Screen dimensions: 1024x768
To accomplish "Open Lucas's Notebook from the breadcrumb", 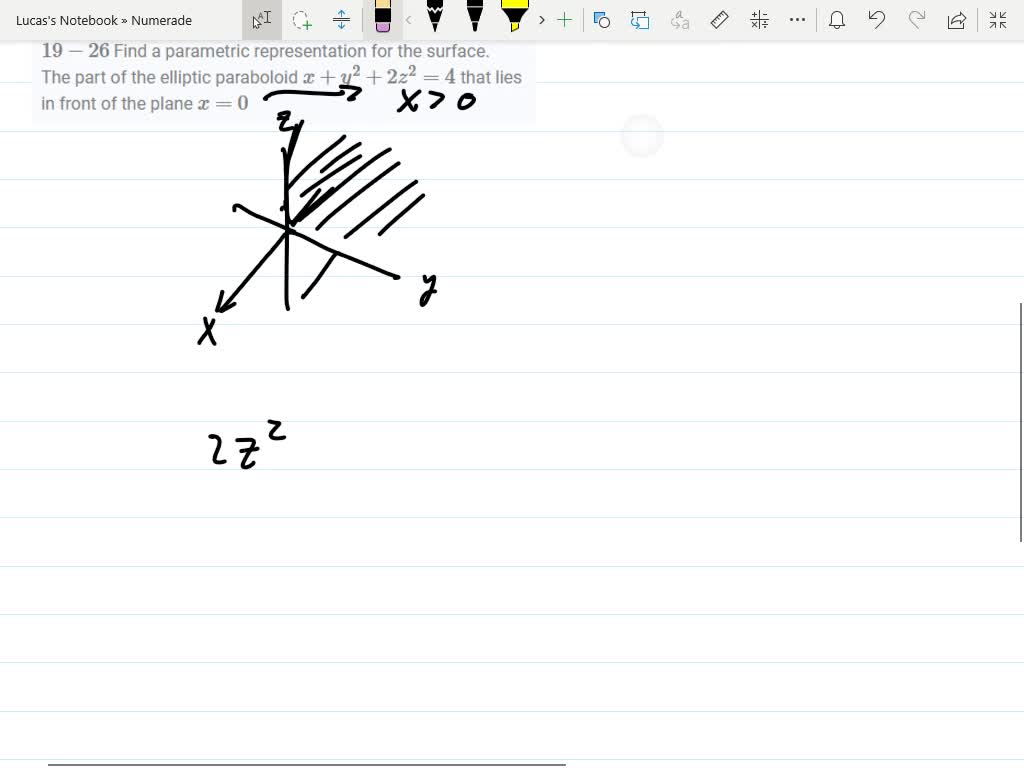I will point(65,20).
